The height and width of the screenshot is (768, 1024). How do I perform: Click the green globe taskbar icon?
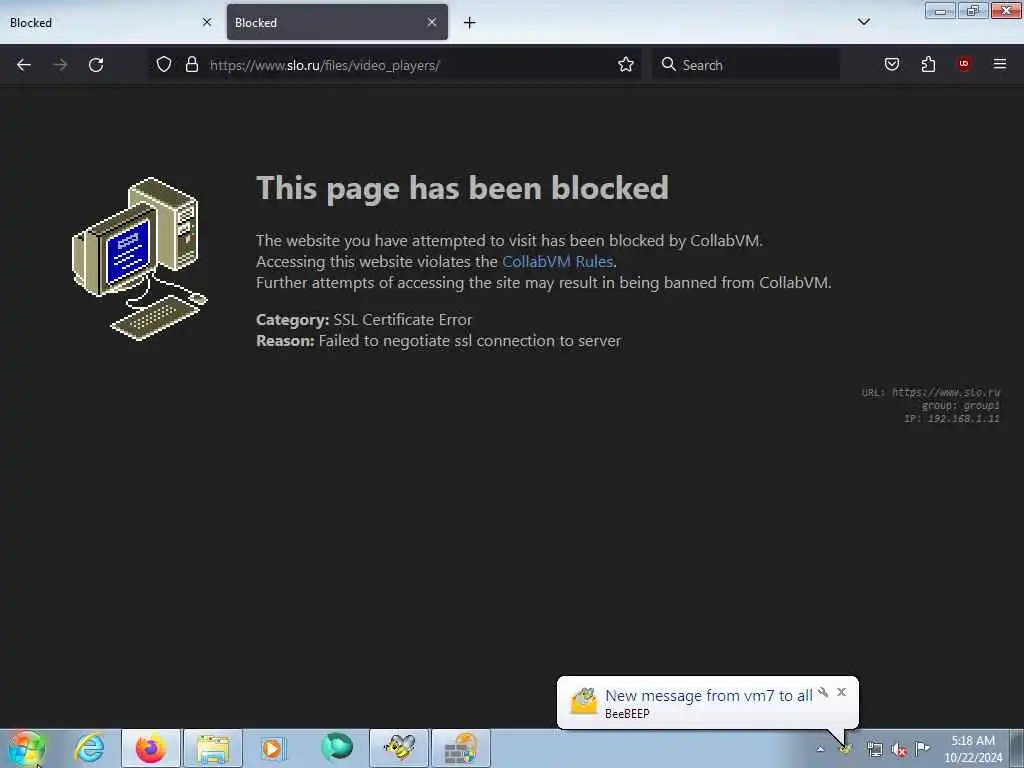point(337,748)
